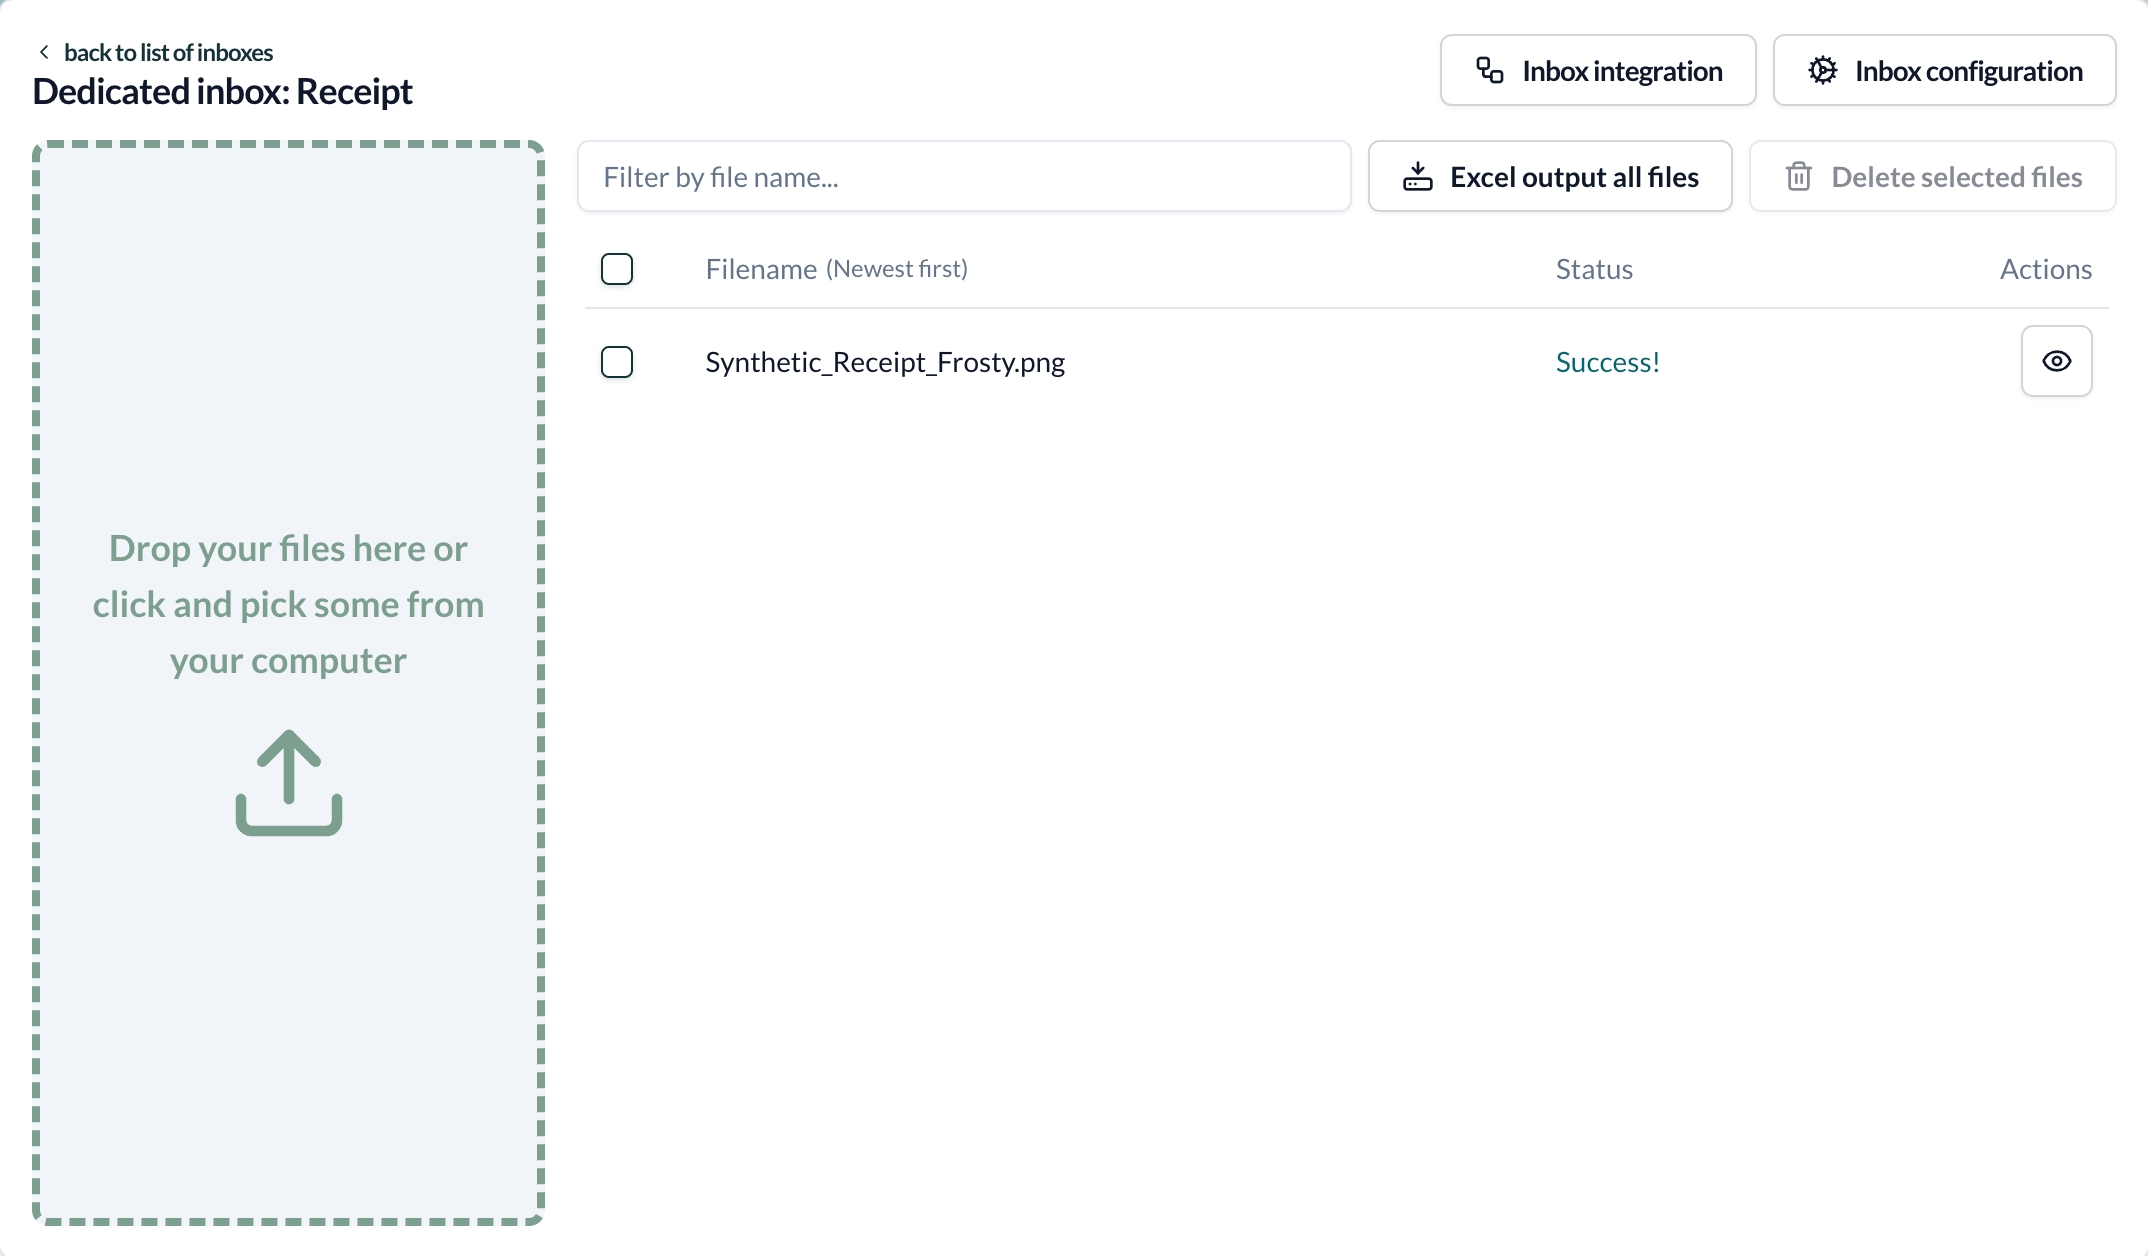Click the Inbox configuration gear icon

pos(1822,70)
